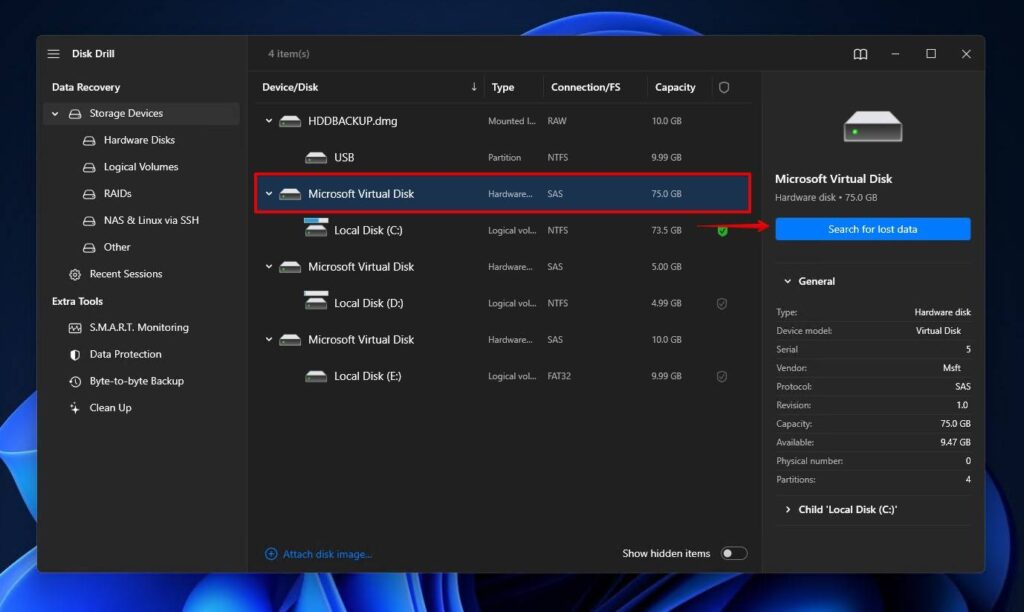Click protection shield for Local Disk (E:)

pos(722,377)
